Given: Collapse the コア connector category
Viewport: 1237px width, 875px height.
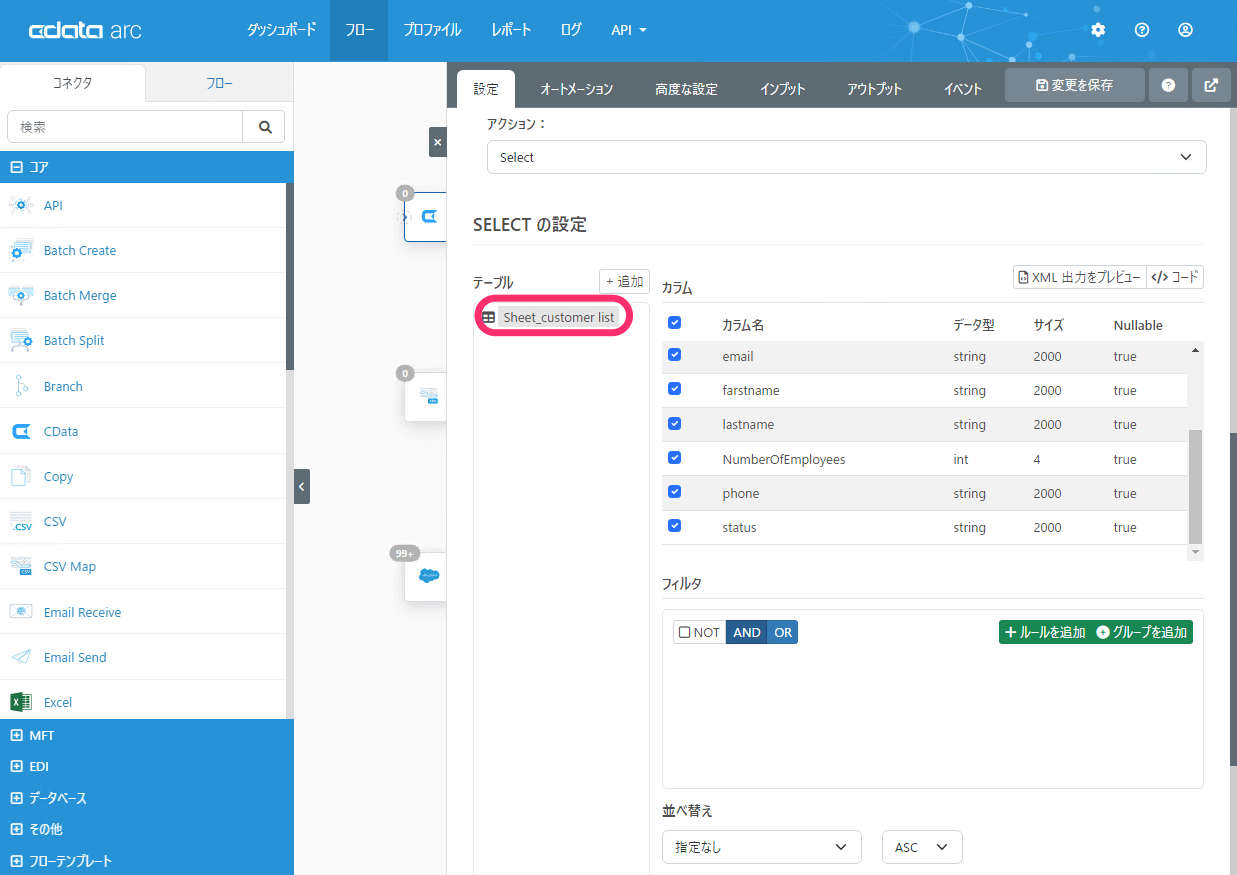Looking at the screenshot, I should (147, 167).
